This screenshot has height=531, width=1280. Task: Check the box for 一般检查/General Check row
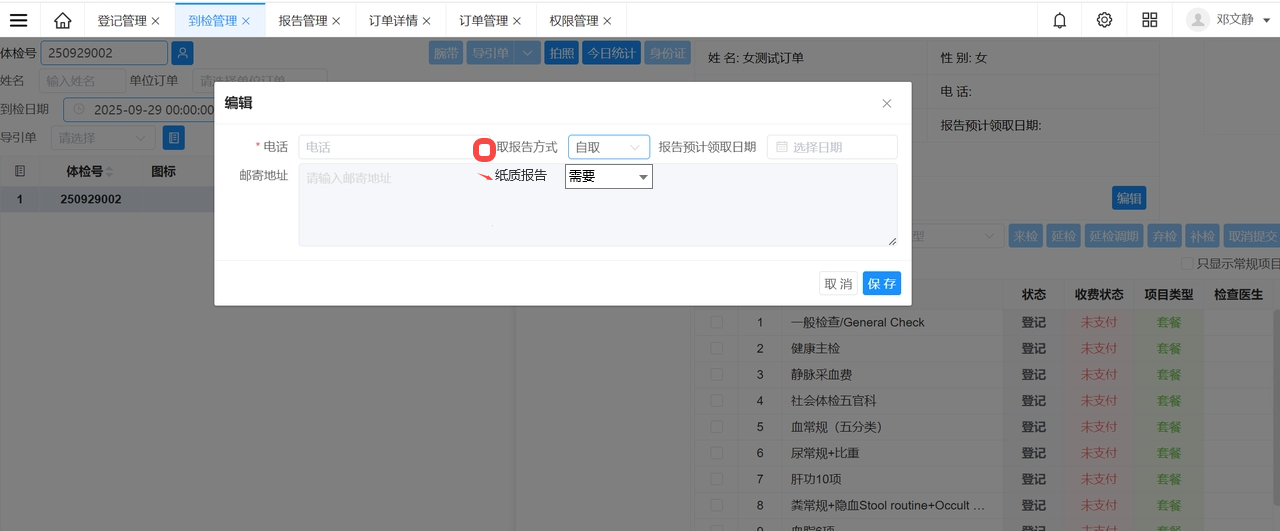point(716,322)
